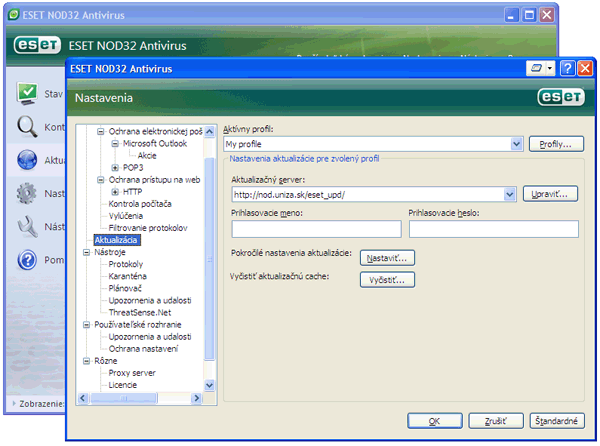This screenshot has height=446, width=600.
Task: Click tree horizontal scrollbar left arrow
Action: click(x=83, y=398)
